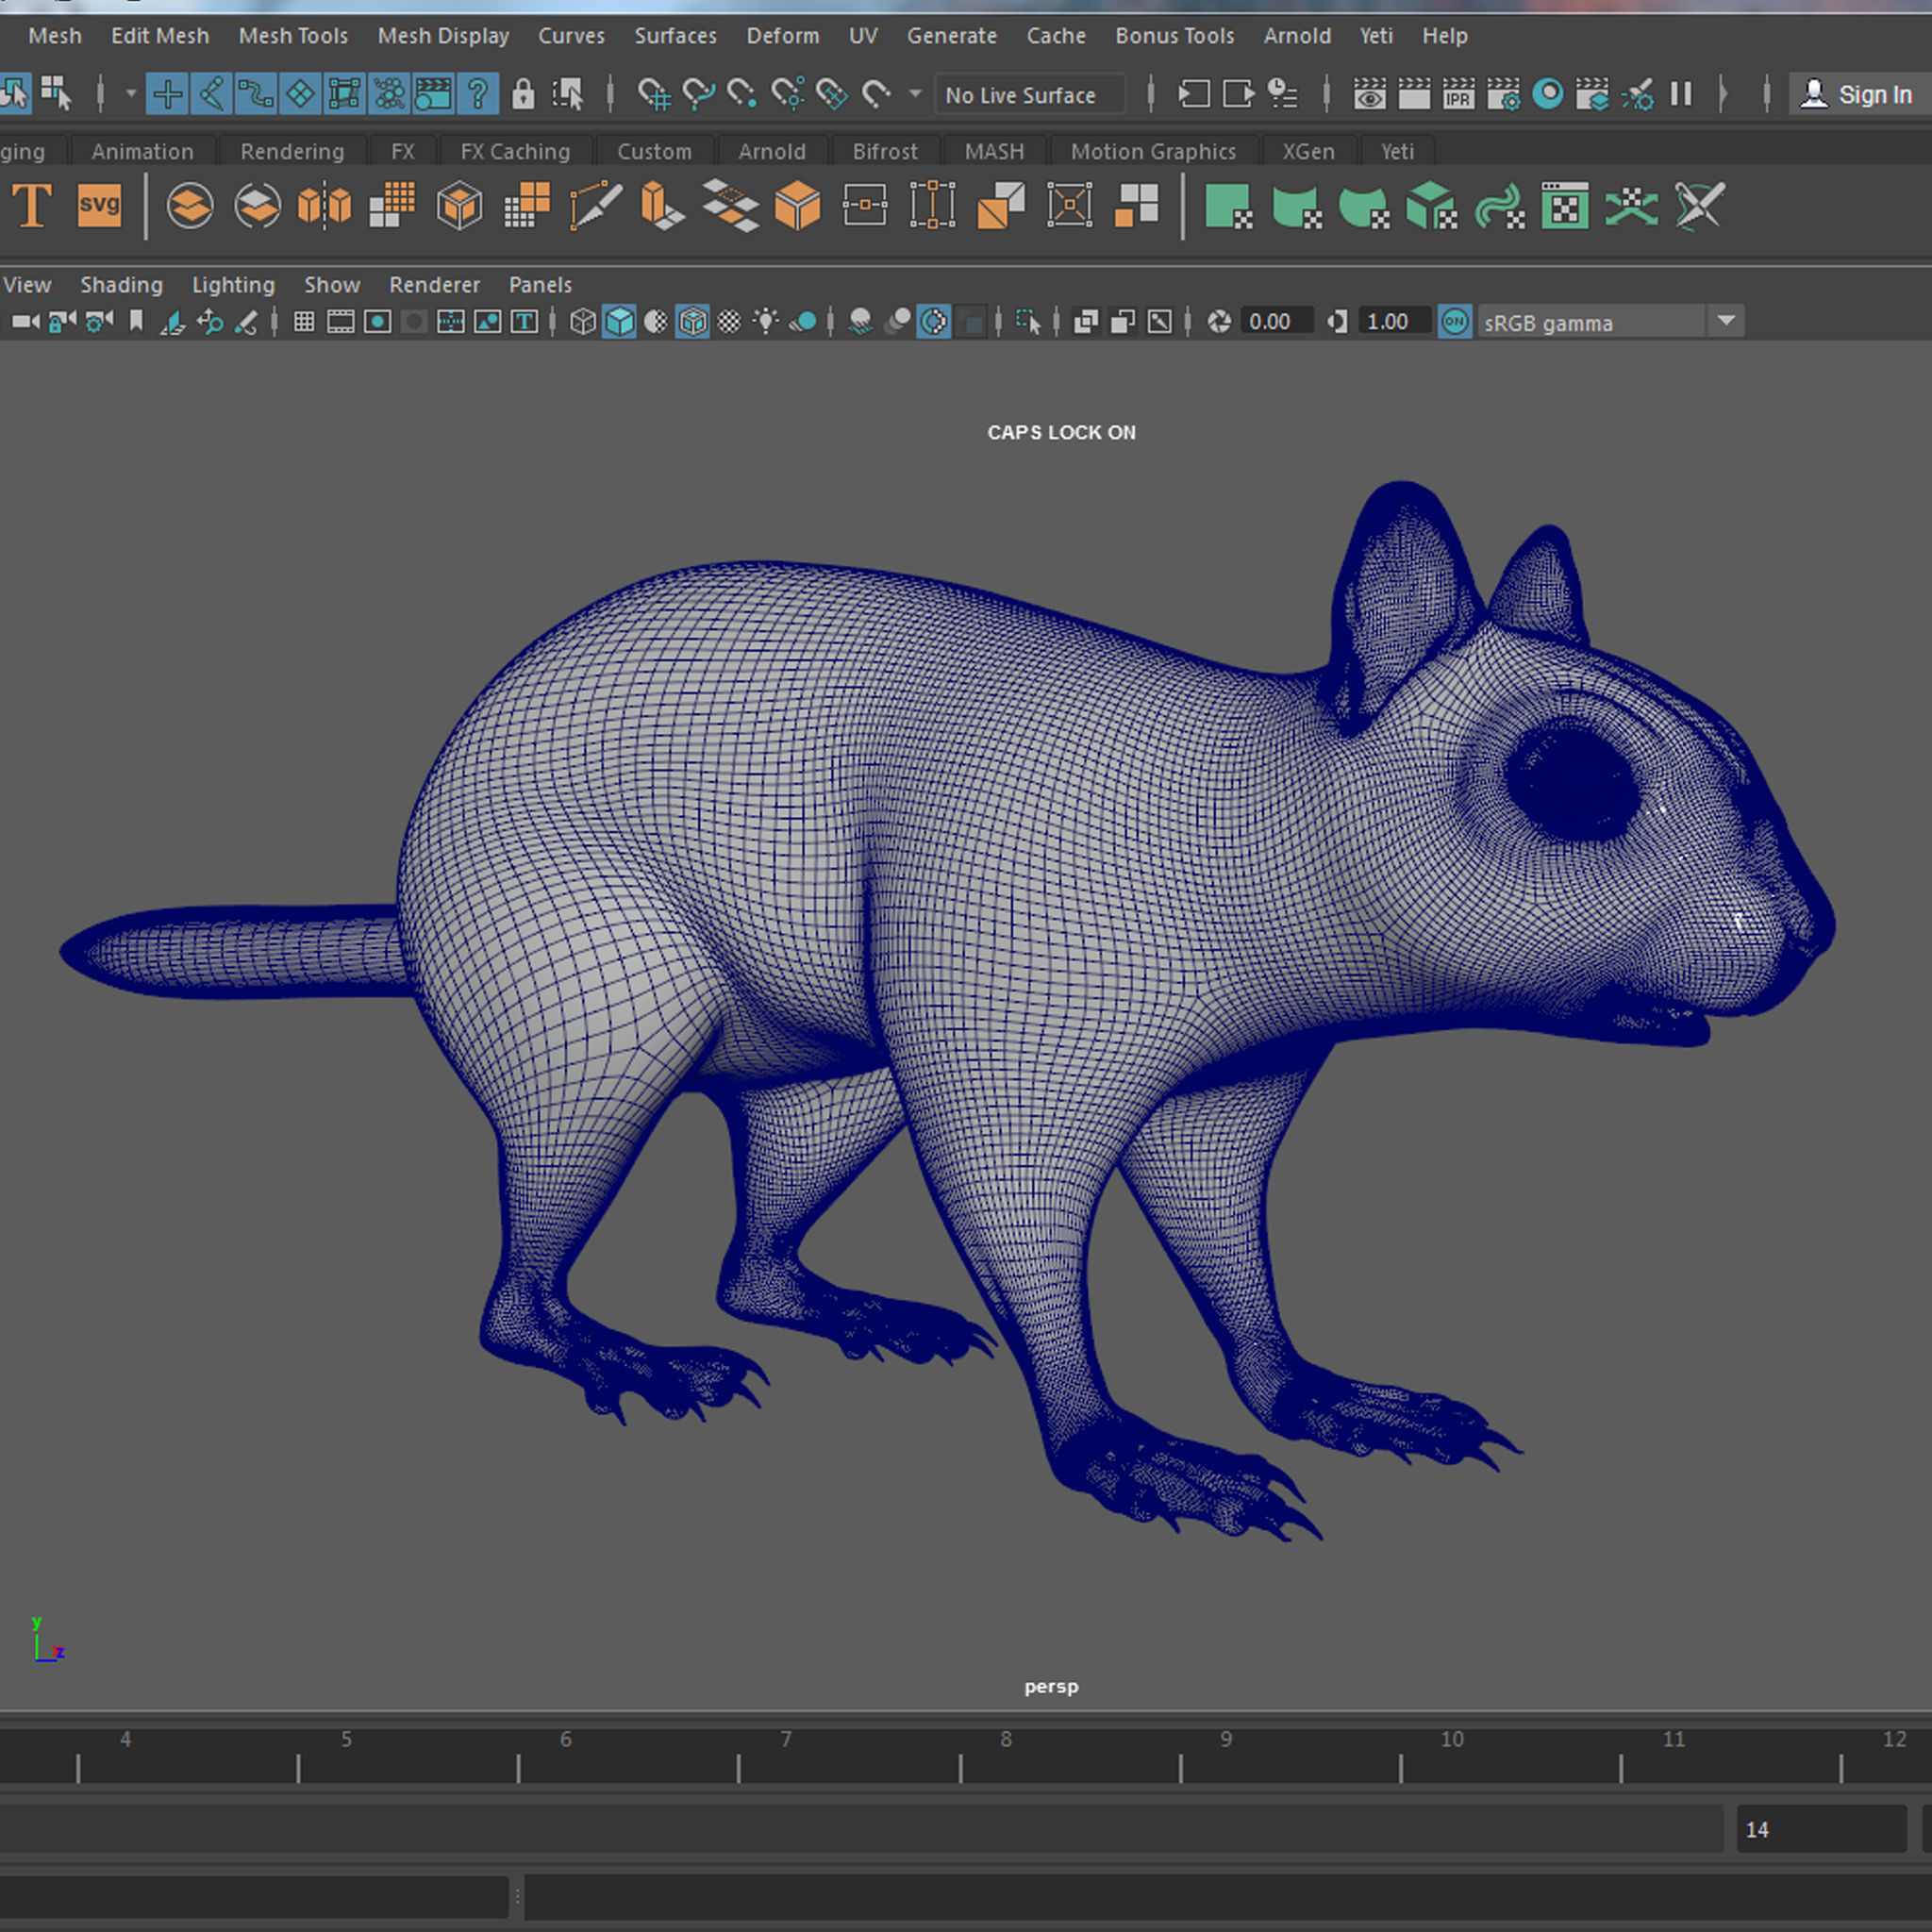Click the SVG import shelf icon
Screen dimensions: 1932x1932
pyautogui.click(x=99, y=206)
